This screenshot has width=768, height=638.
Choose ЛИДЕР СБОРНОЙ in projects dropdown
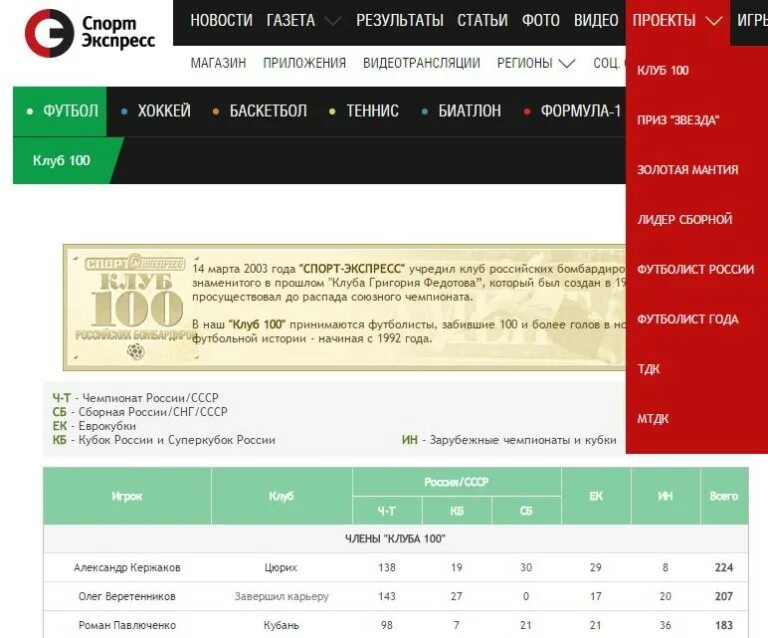coord(684,219)
